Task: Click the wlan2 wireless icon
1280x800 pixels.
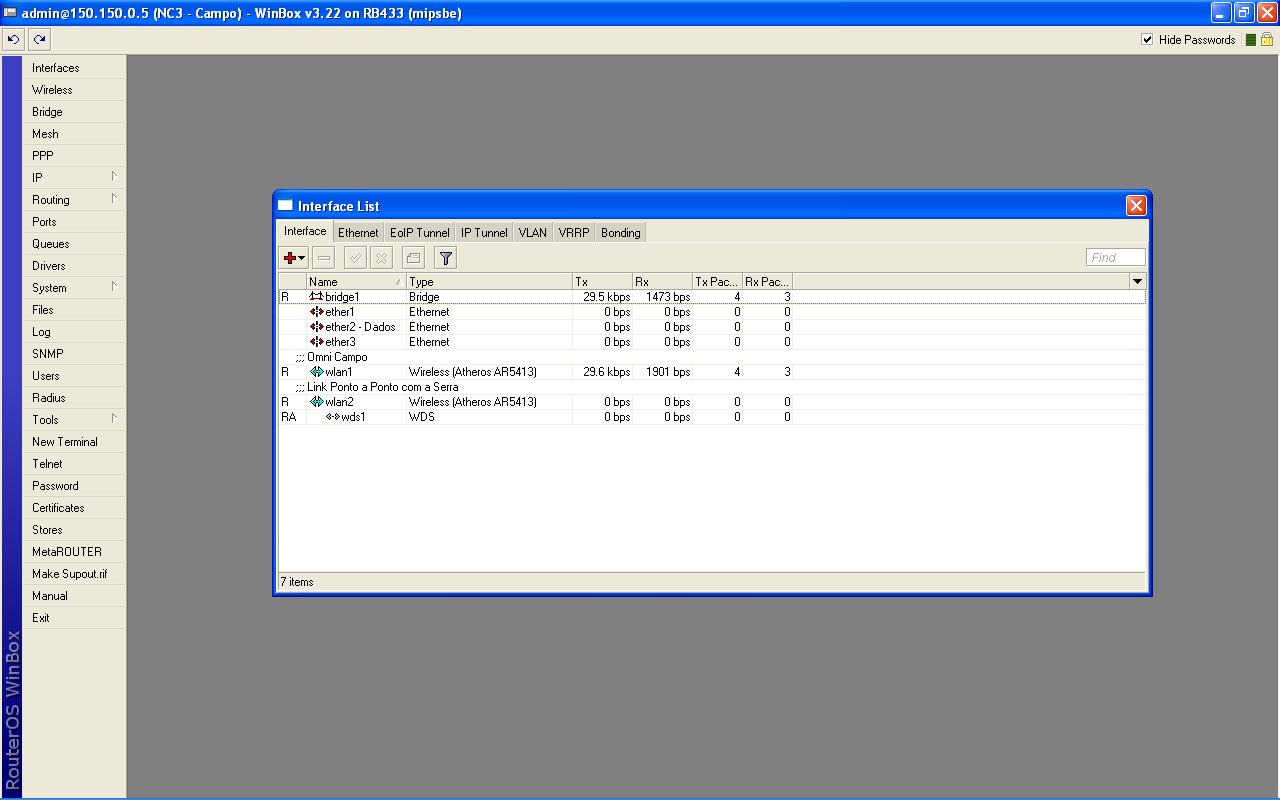Action: point(316,402)
